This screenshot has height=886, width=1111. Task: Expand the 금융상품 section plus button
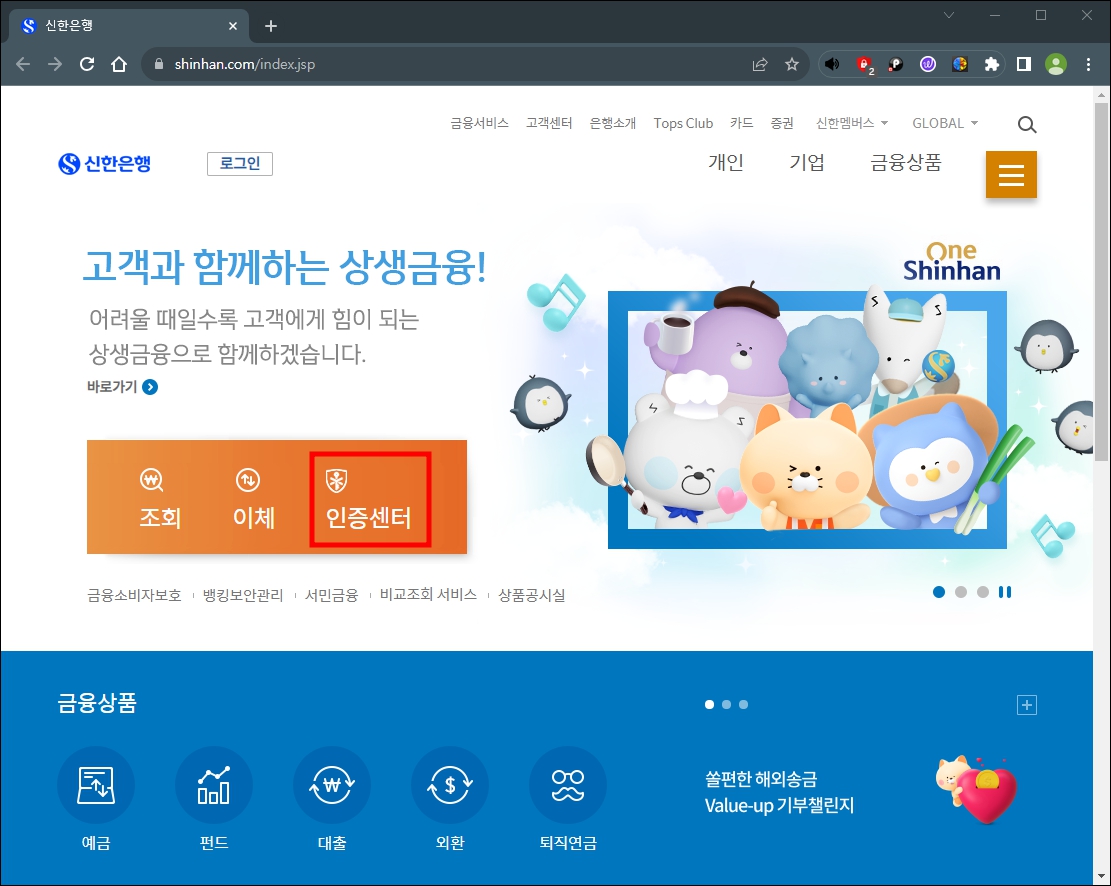tap(1027, 704)
